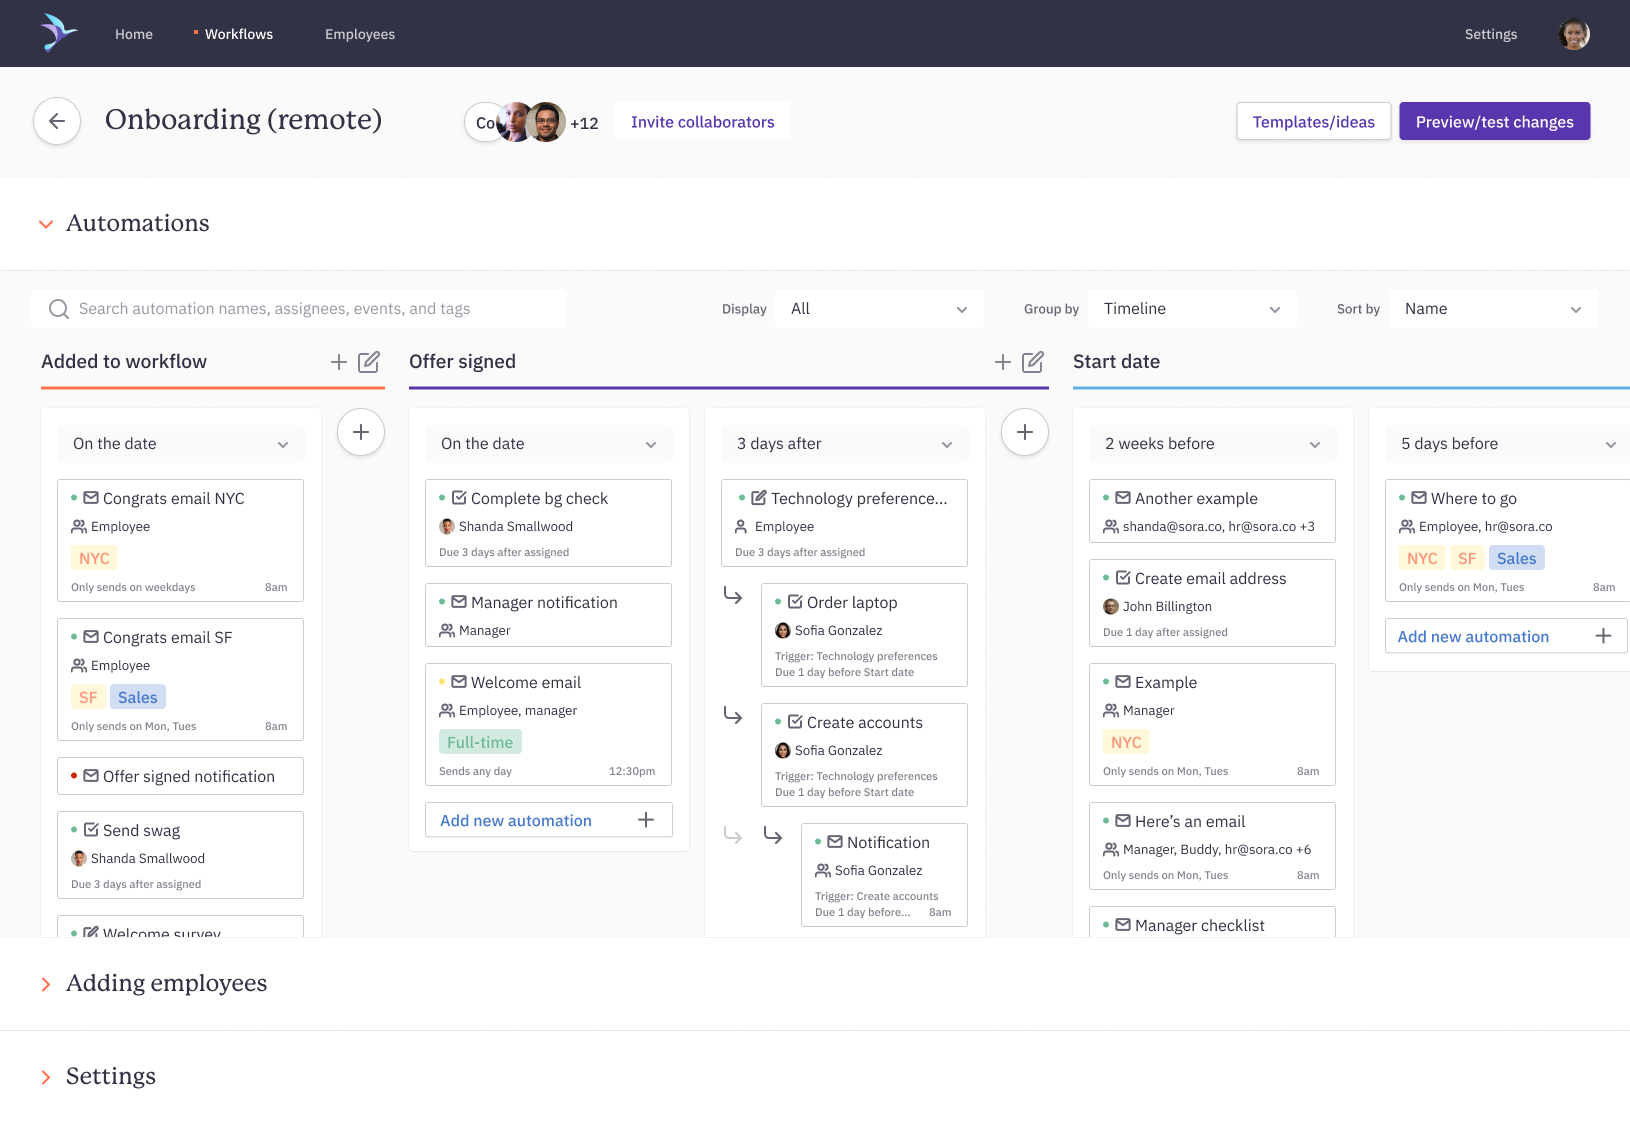Click the back arrow beside Onboarding (remote)
Screen dimensions: 1630x1123
(57, 120)
